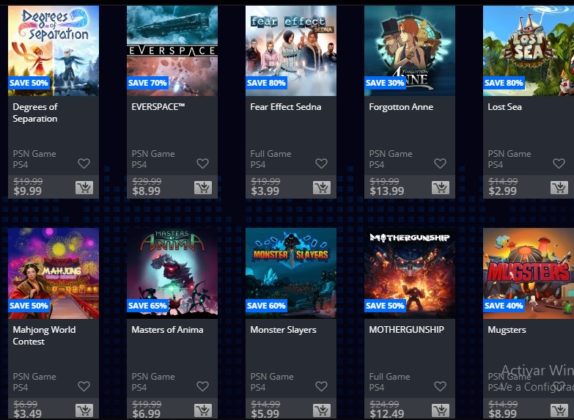
Task: Open the Monster Slayers cover thumbnail
Action: (x=291, y=273)
